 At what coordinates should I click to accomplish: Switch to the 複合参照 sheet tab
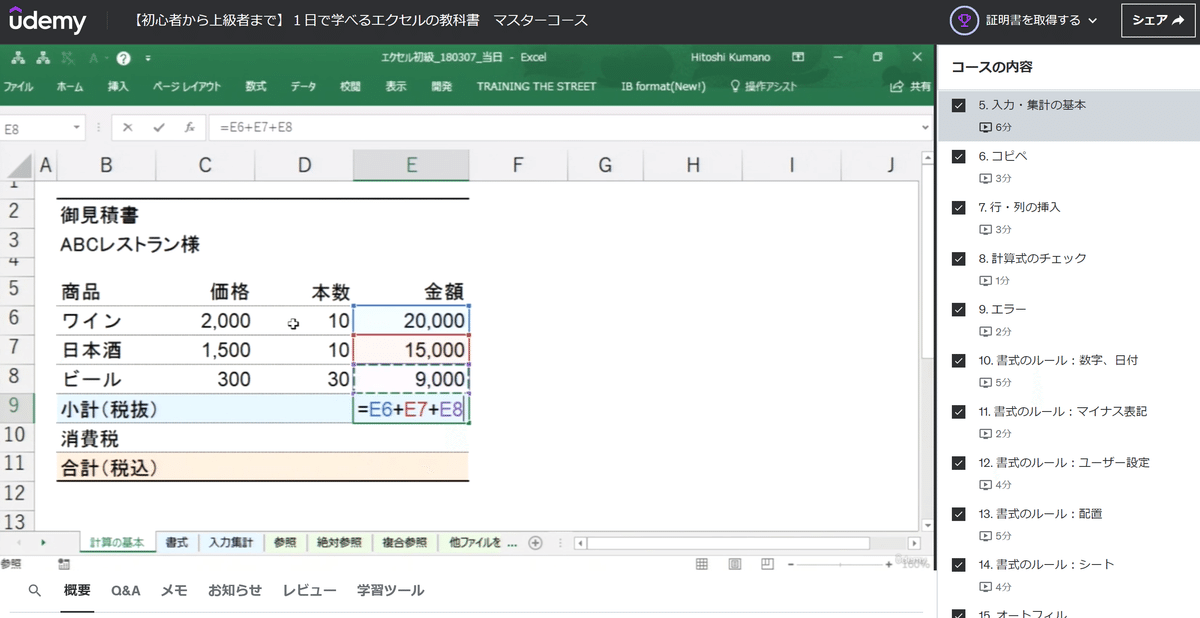(x=405, y=543)
